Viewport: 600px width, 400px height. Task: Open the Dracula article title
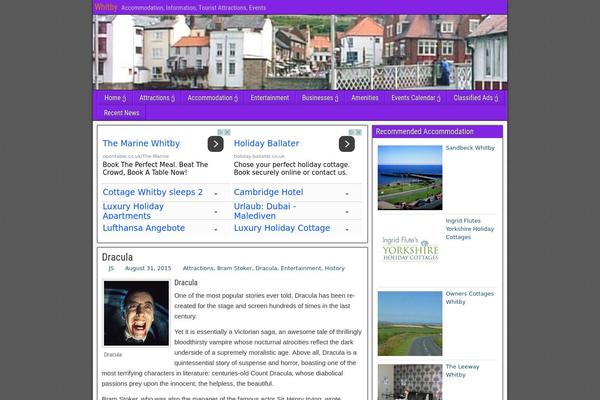pyautogui.click(x=117, y=257)
